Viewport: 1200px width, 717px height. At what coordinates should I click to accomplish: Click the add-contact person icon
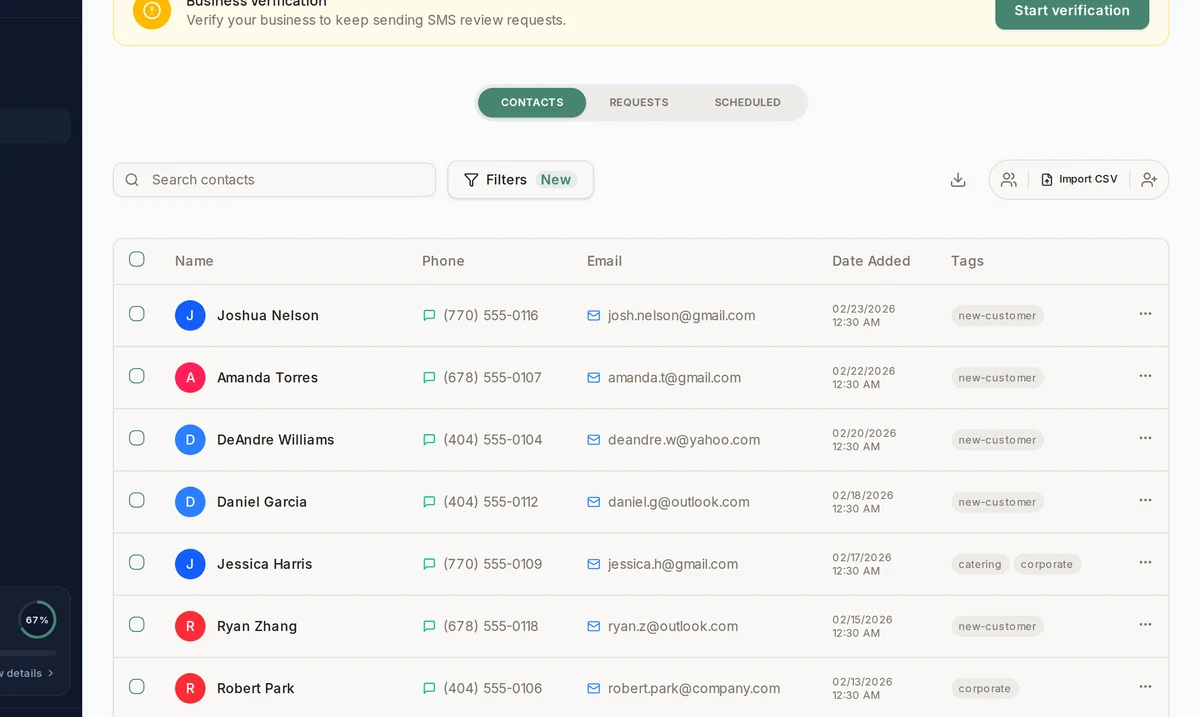coord(1149,179)
